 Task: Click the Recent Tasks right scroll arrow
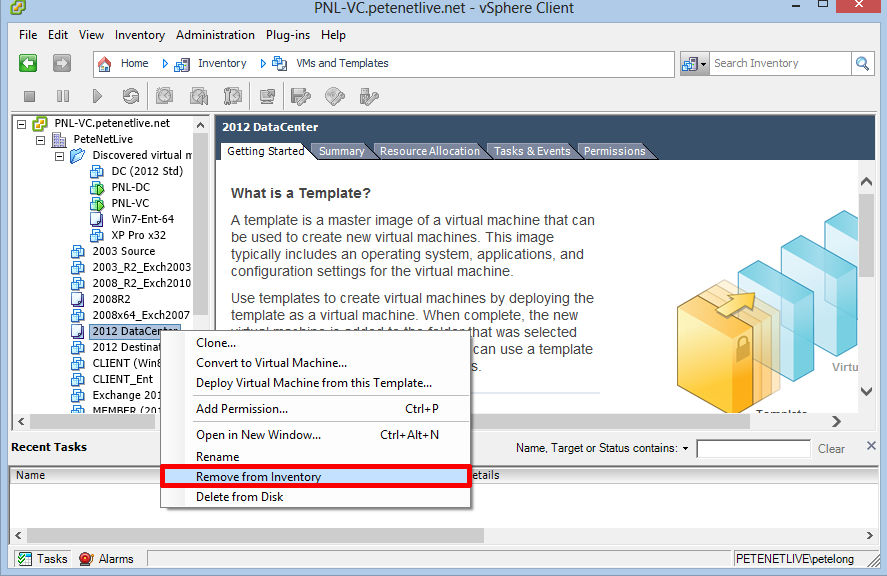click(x=869, y=535)
